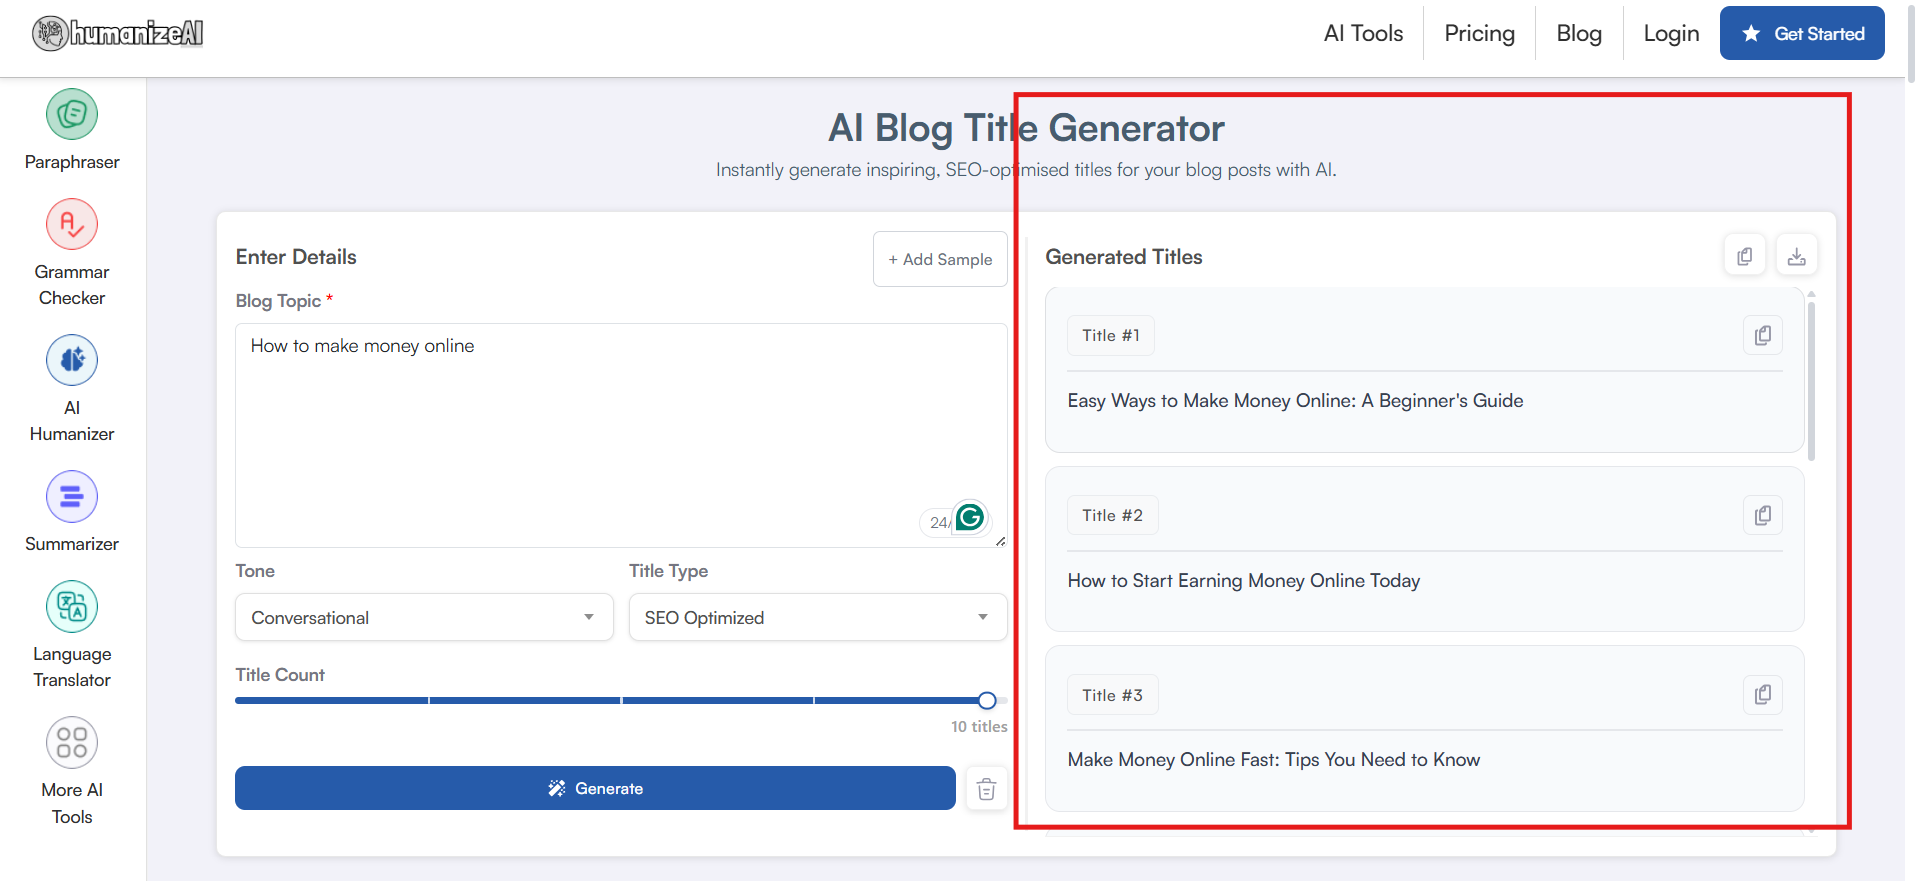Click the trash icon to clear inputs
The image size is (1916, 881).
pos(986,789)
